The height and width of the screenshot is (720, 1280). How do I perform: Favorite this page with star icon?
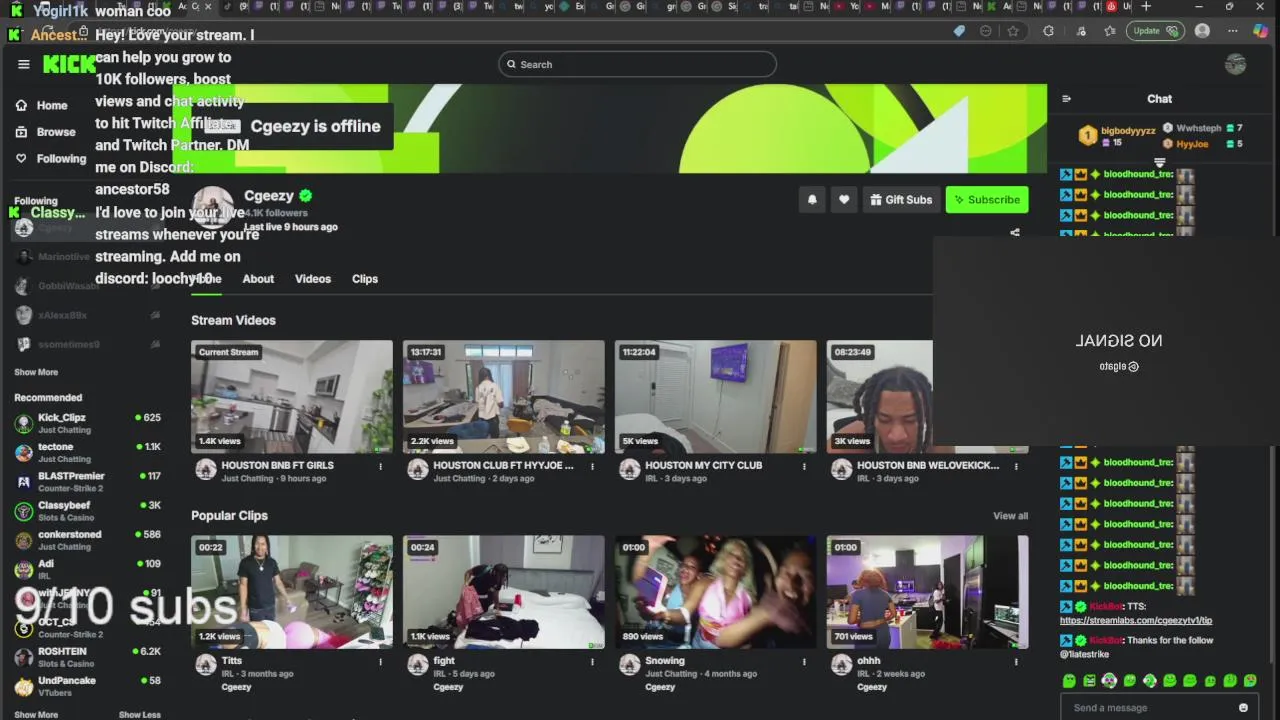(x=1013, y=31)
